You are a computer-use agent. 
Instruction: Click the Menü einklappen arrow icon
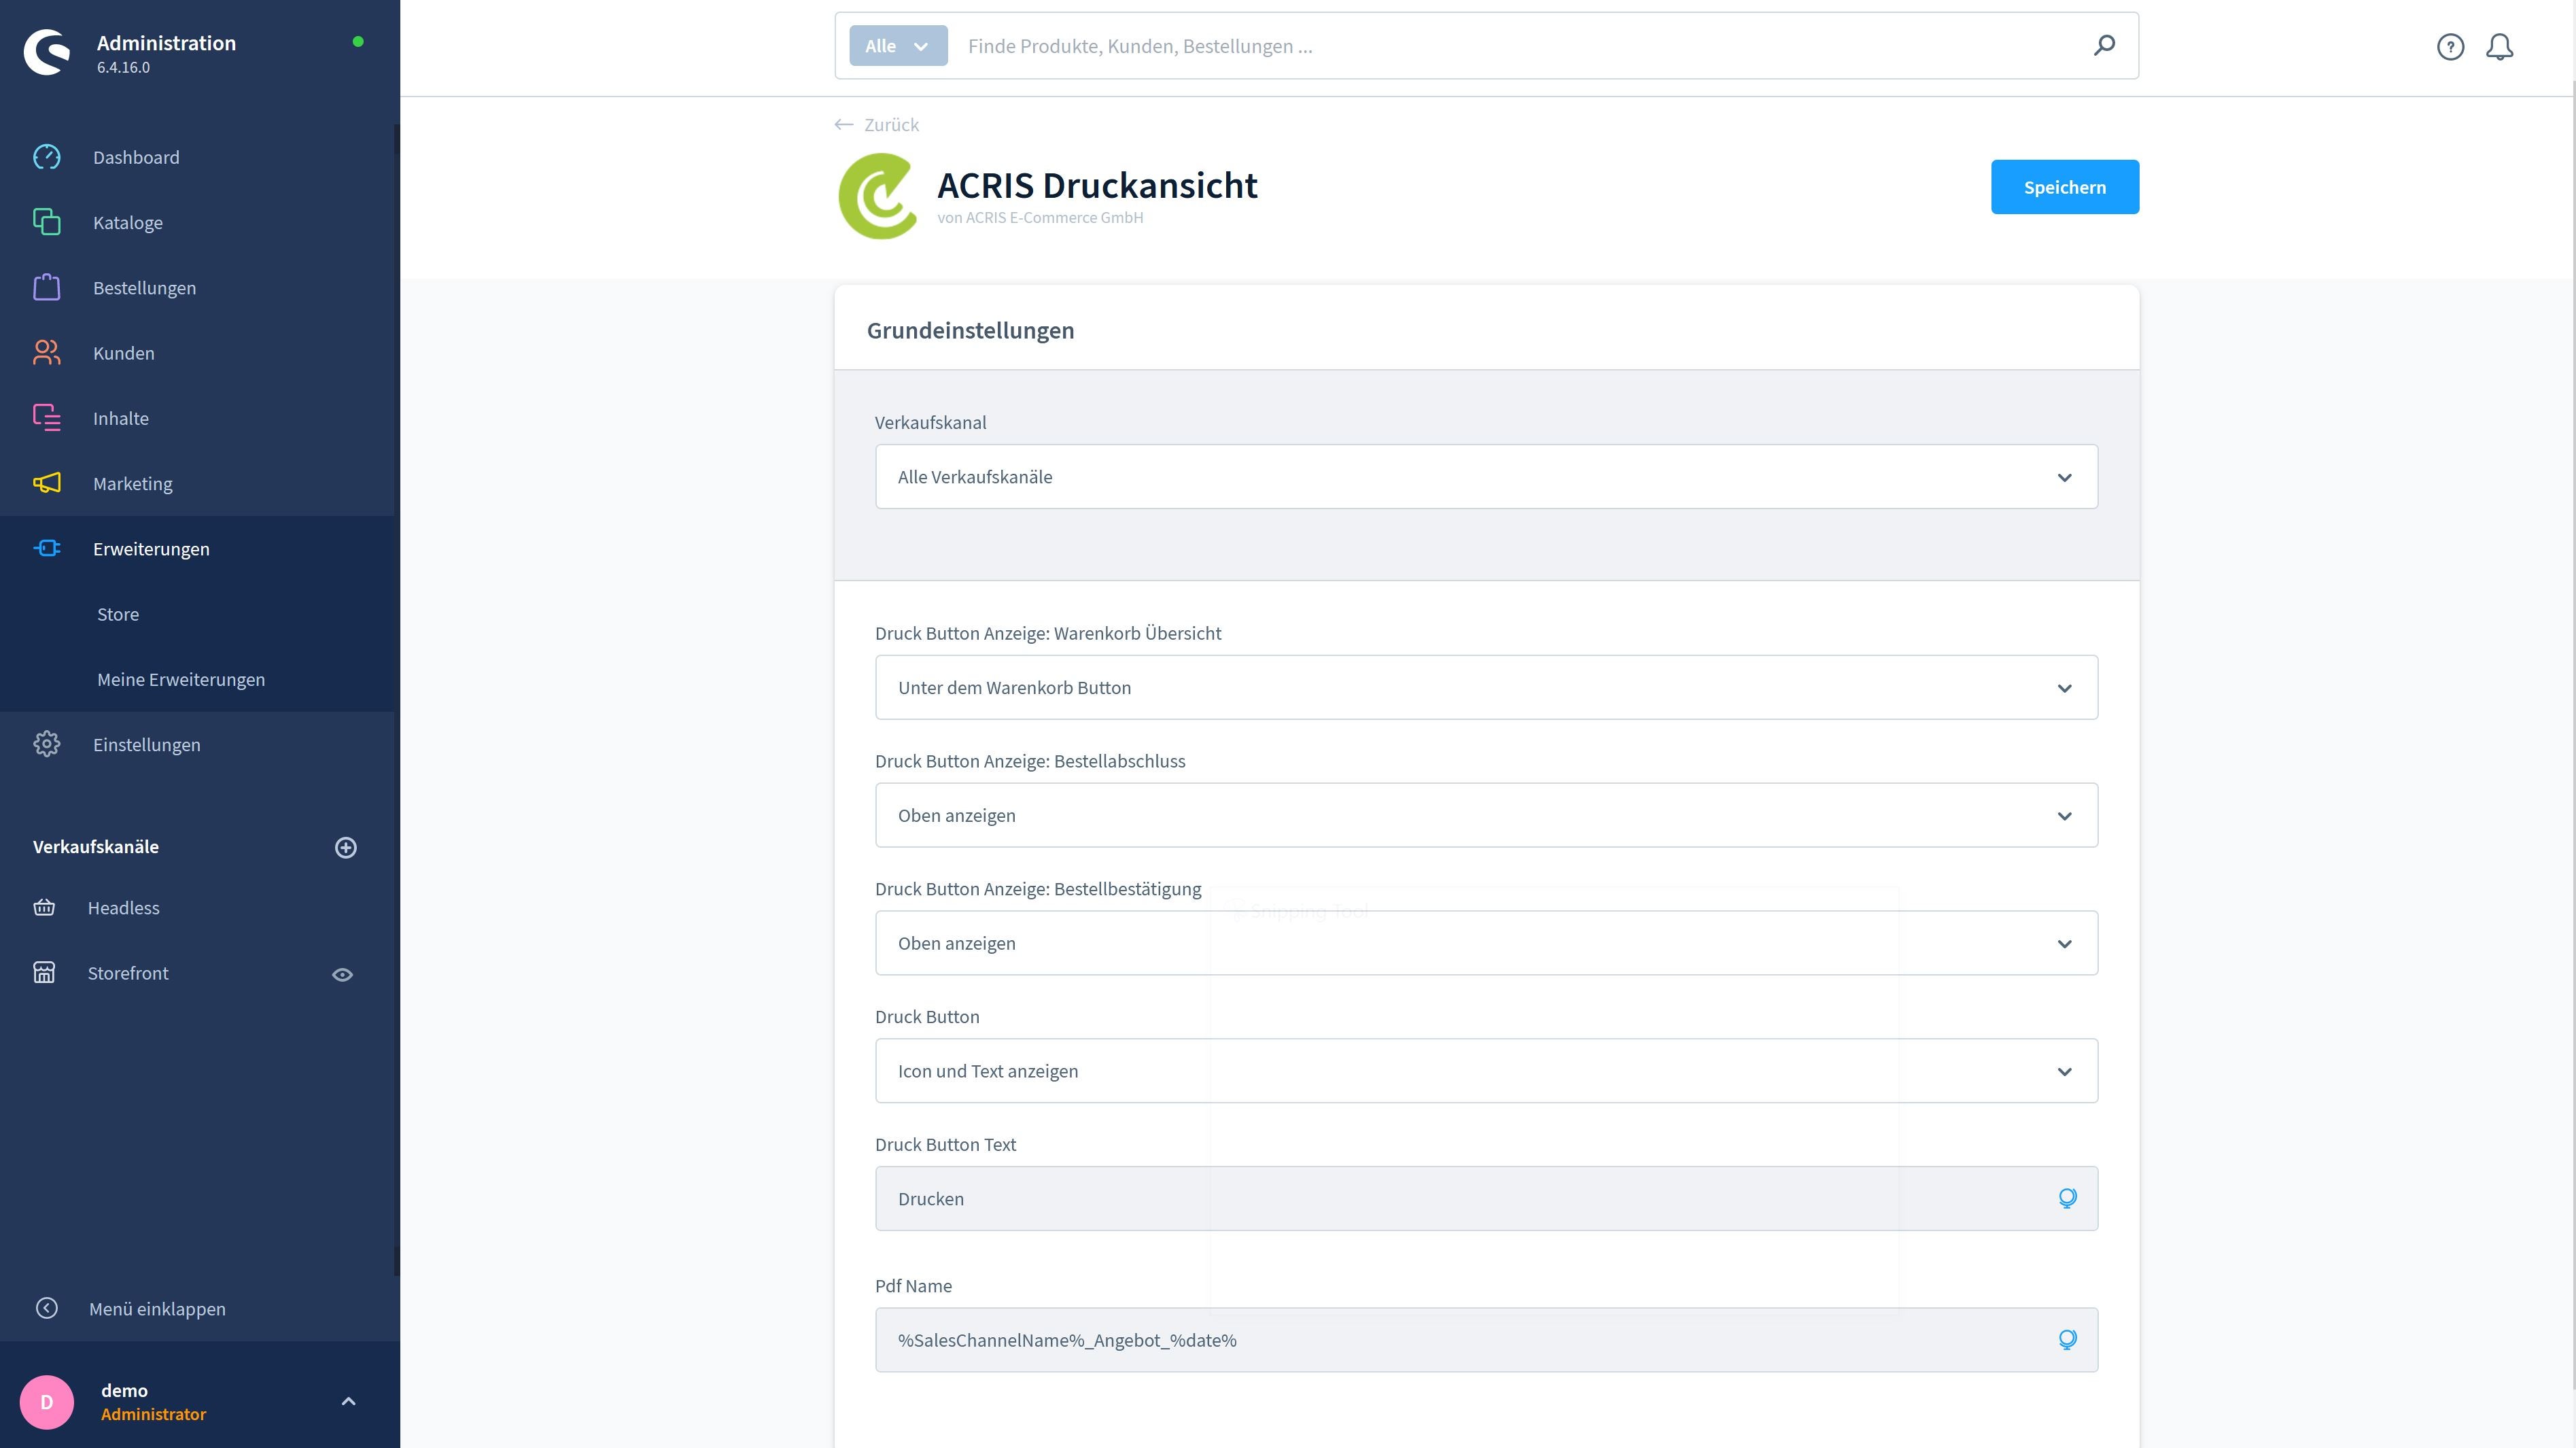[x=46, y=1308]
